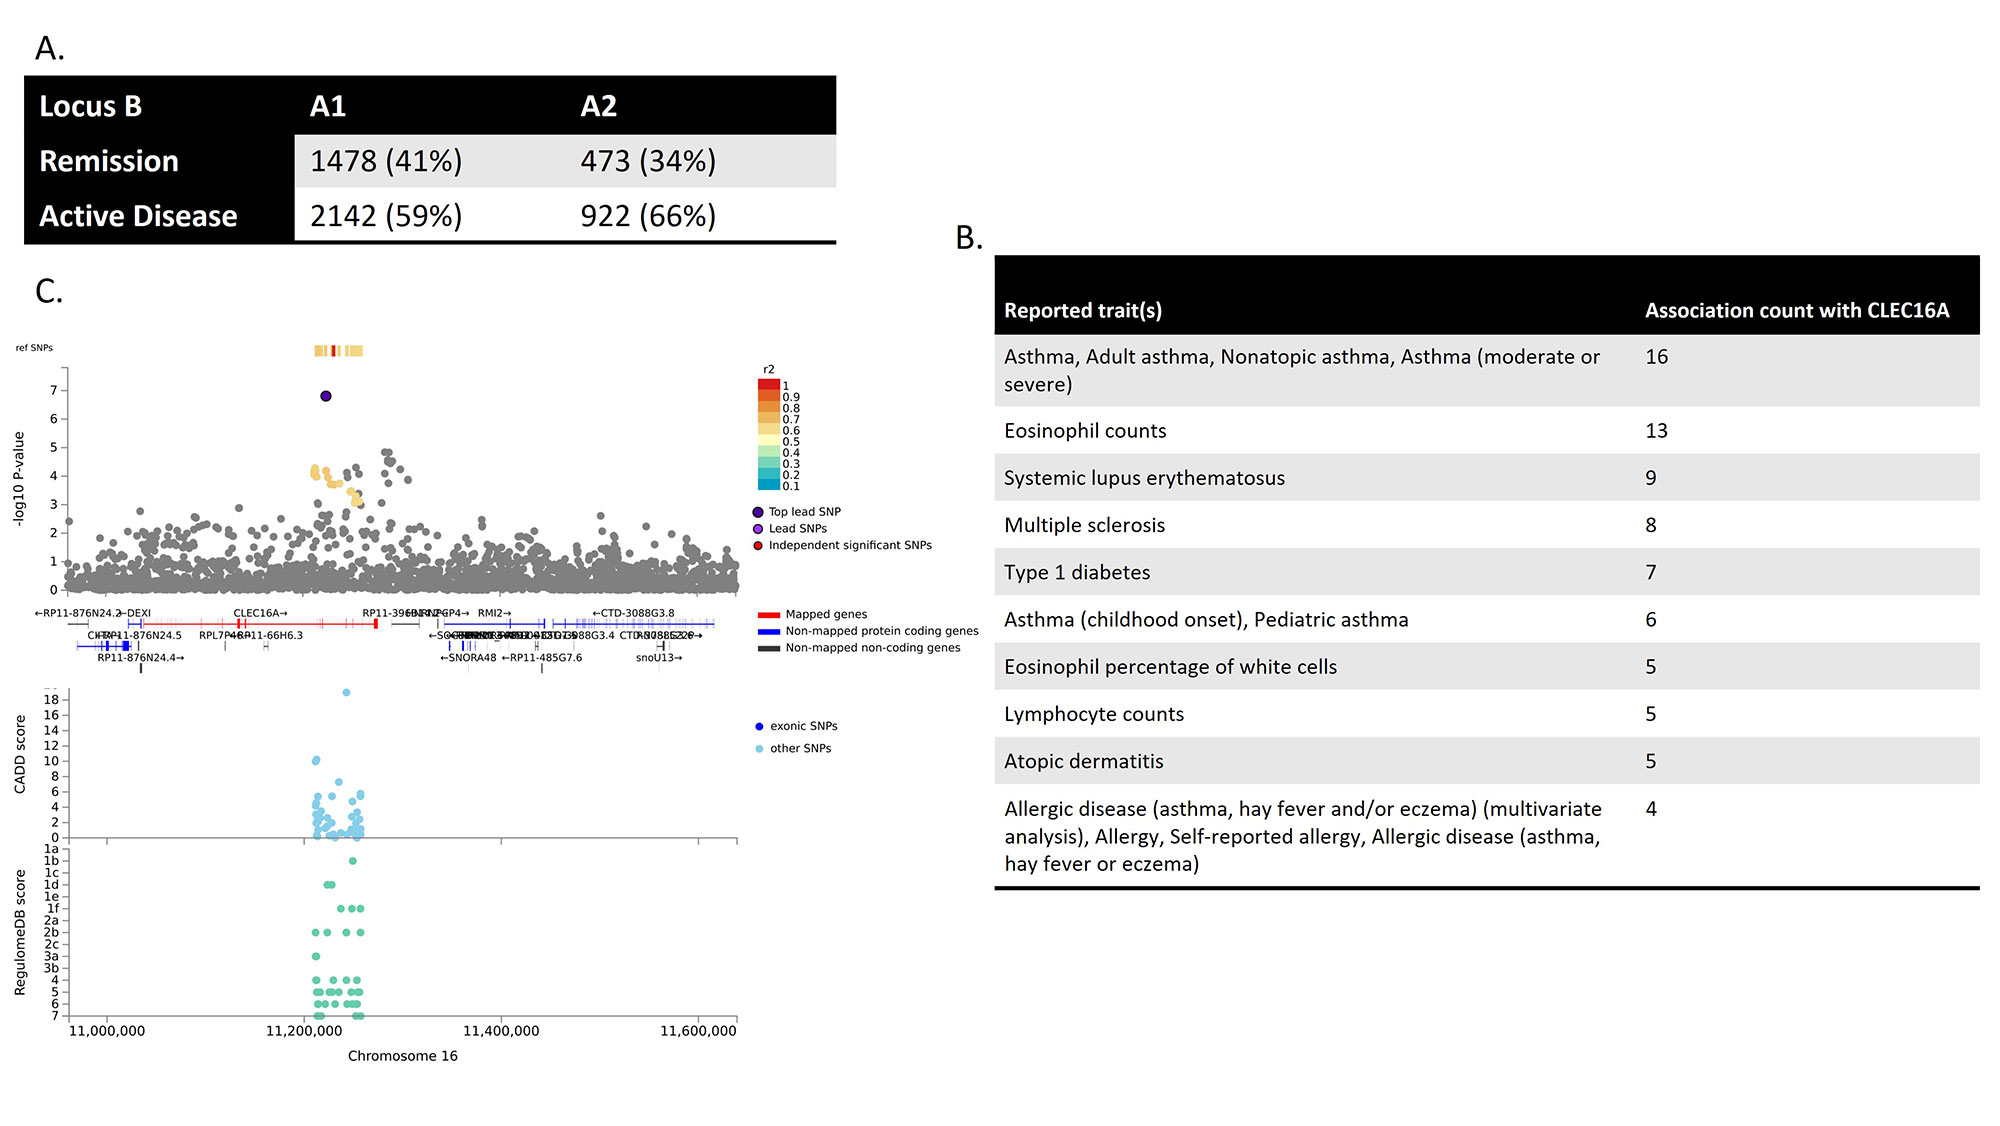Select the Active Disease row header

[138, 216]
